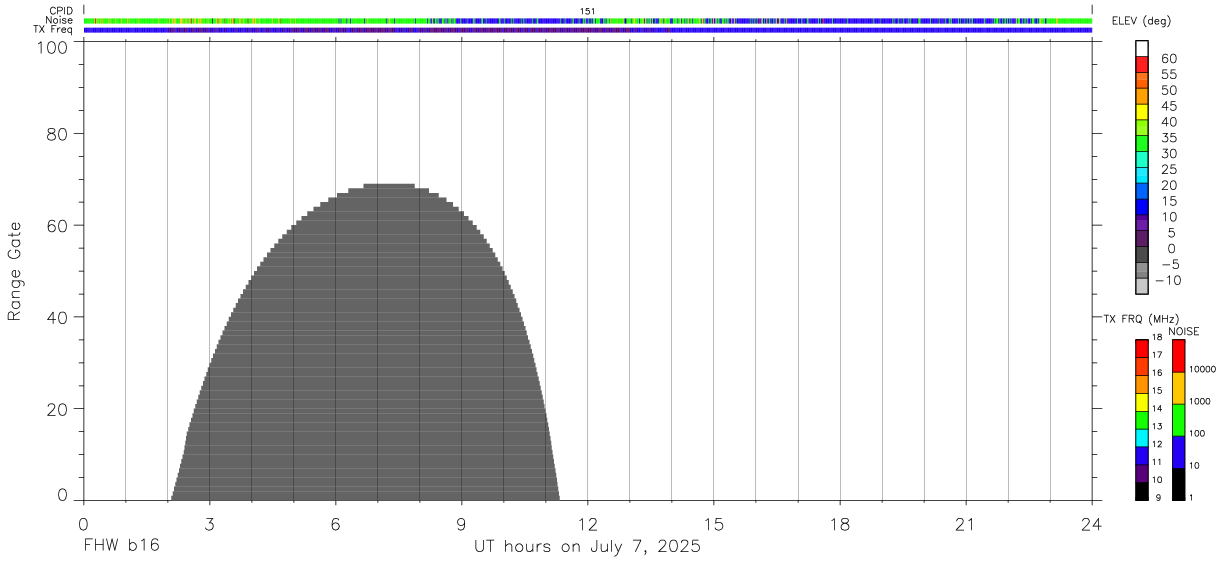This screenshot has height=567, width=1228.
Task: Select the yellow swatch in ELEV colorbar
Action: click(x=1142, y=112)
